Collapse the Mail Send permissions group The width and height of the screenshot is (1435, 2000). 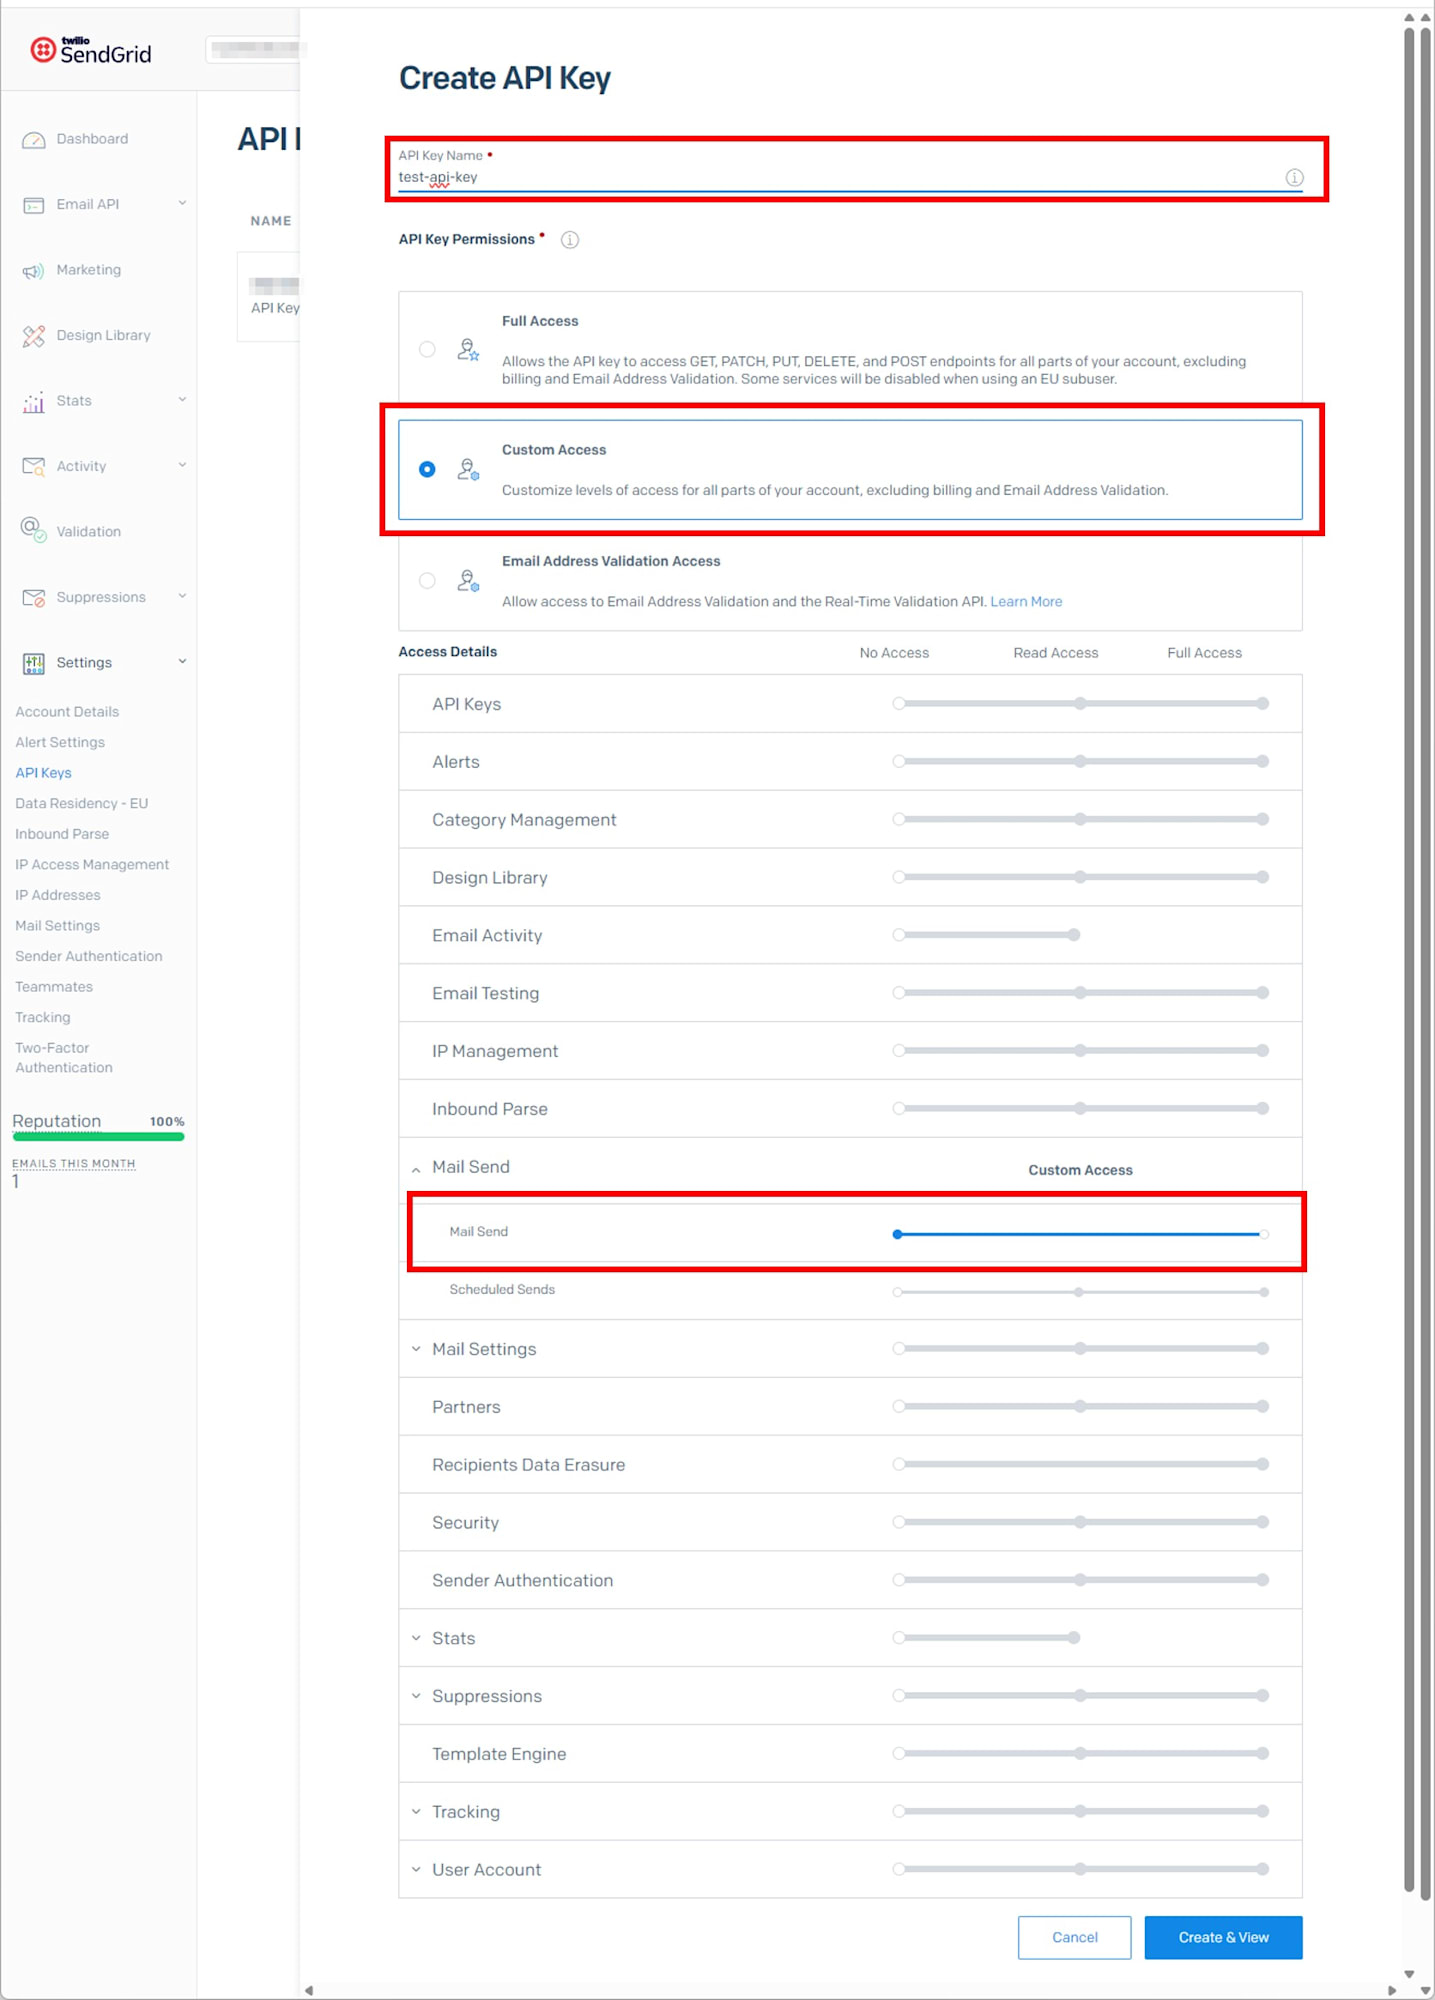click(x=416, y=1169)
